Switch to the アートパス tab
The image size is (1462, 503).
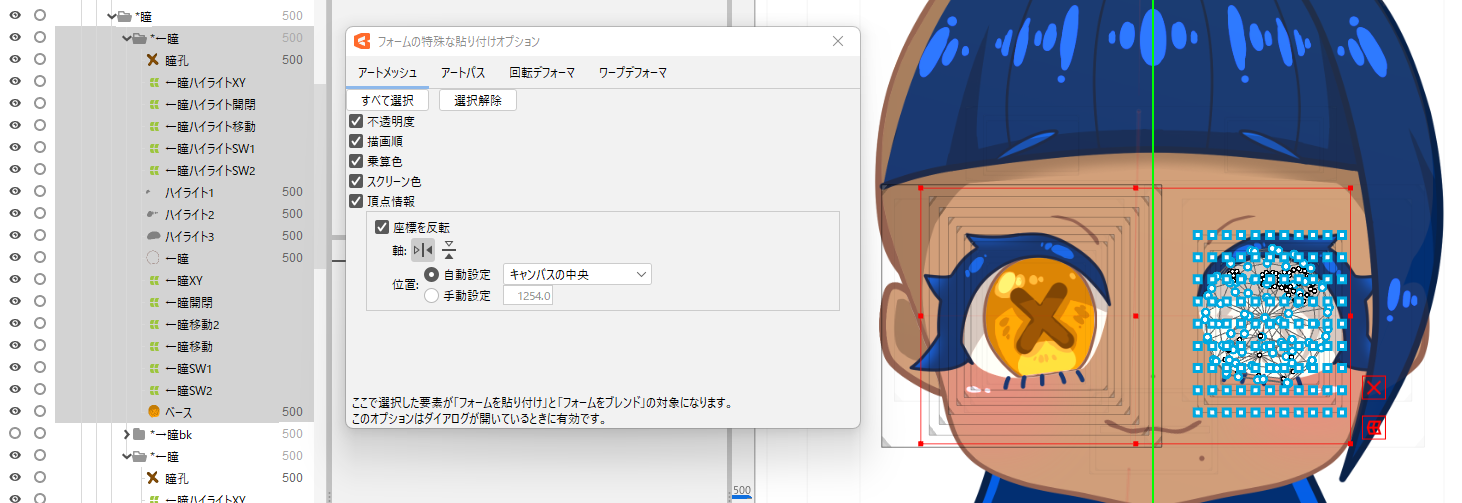tap(463, 73)
